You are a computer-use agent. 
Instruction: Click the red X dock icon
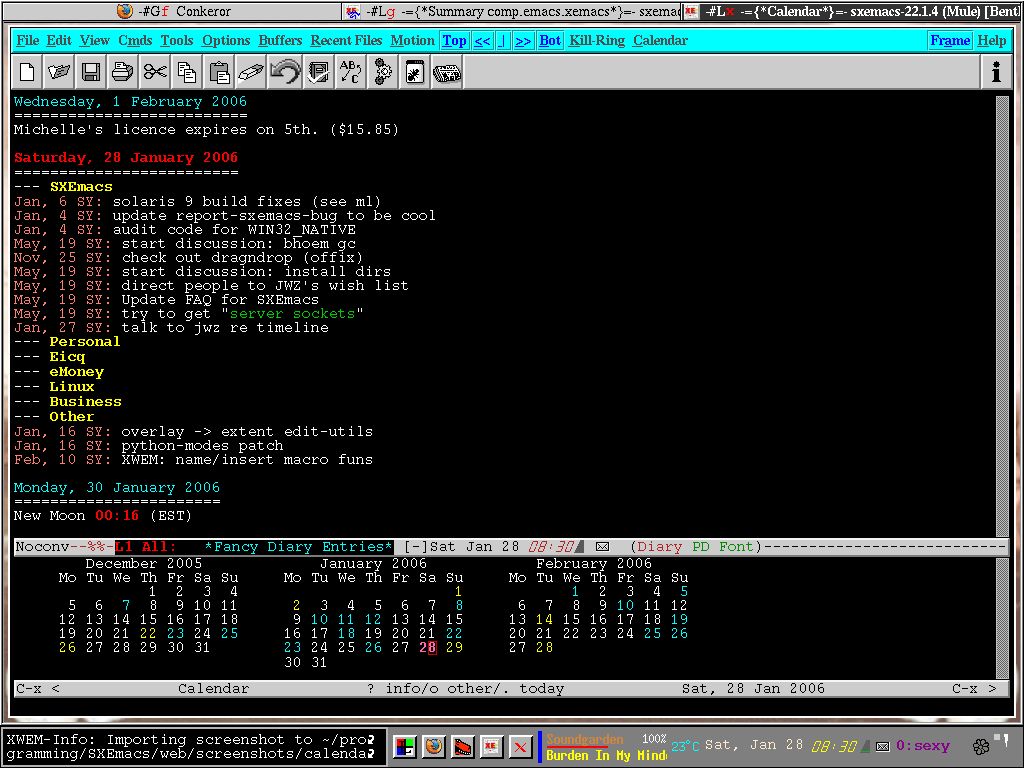(x=520, y=746)
